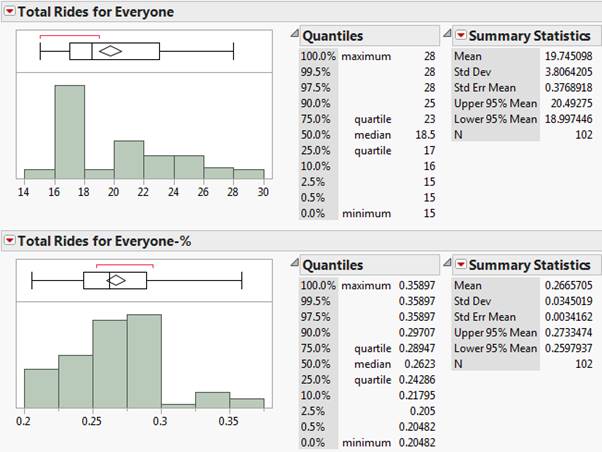This screenshot has width=602, height=452.
Task: Click the red shortest-half bracket above top box plot
Action: point(69,37)
